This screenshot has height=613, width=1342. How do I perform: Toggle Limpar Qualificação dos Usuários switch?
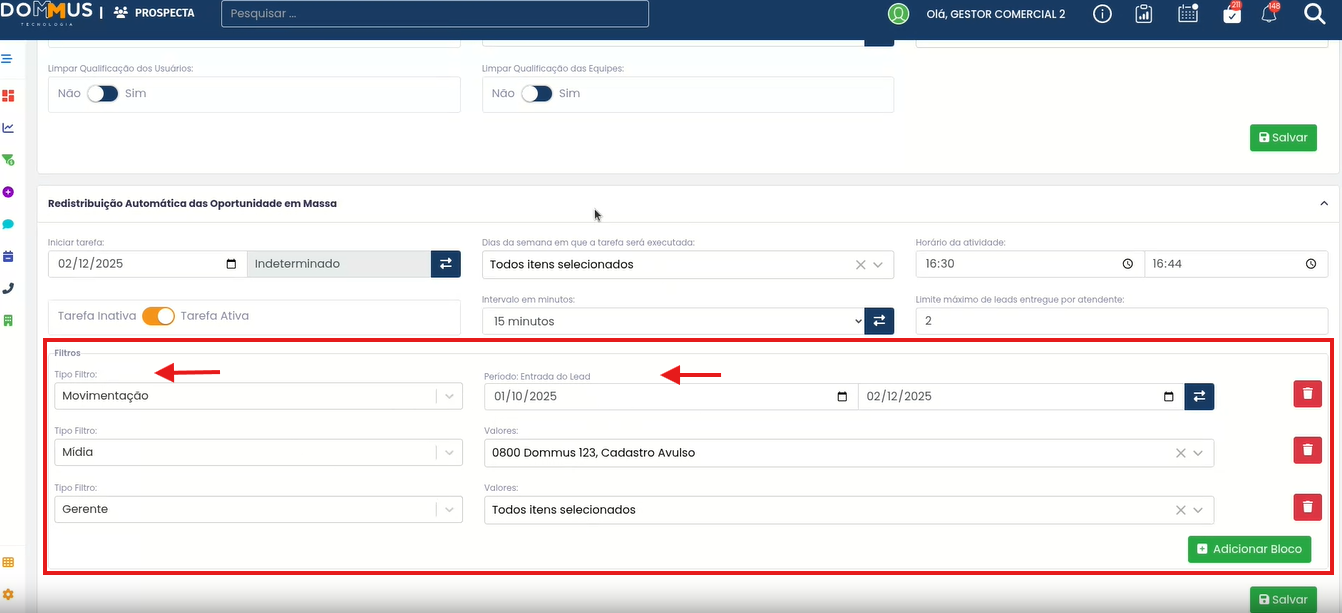(x=102, y=93)
